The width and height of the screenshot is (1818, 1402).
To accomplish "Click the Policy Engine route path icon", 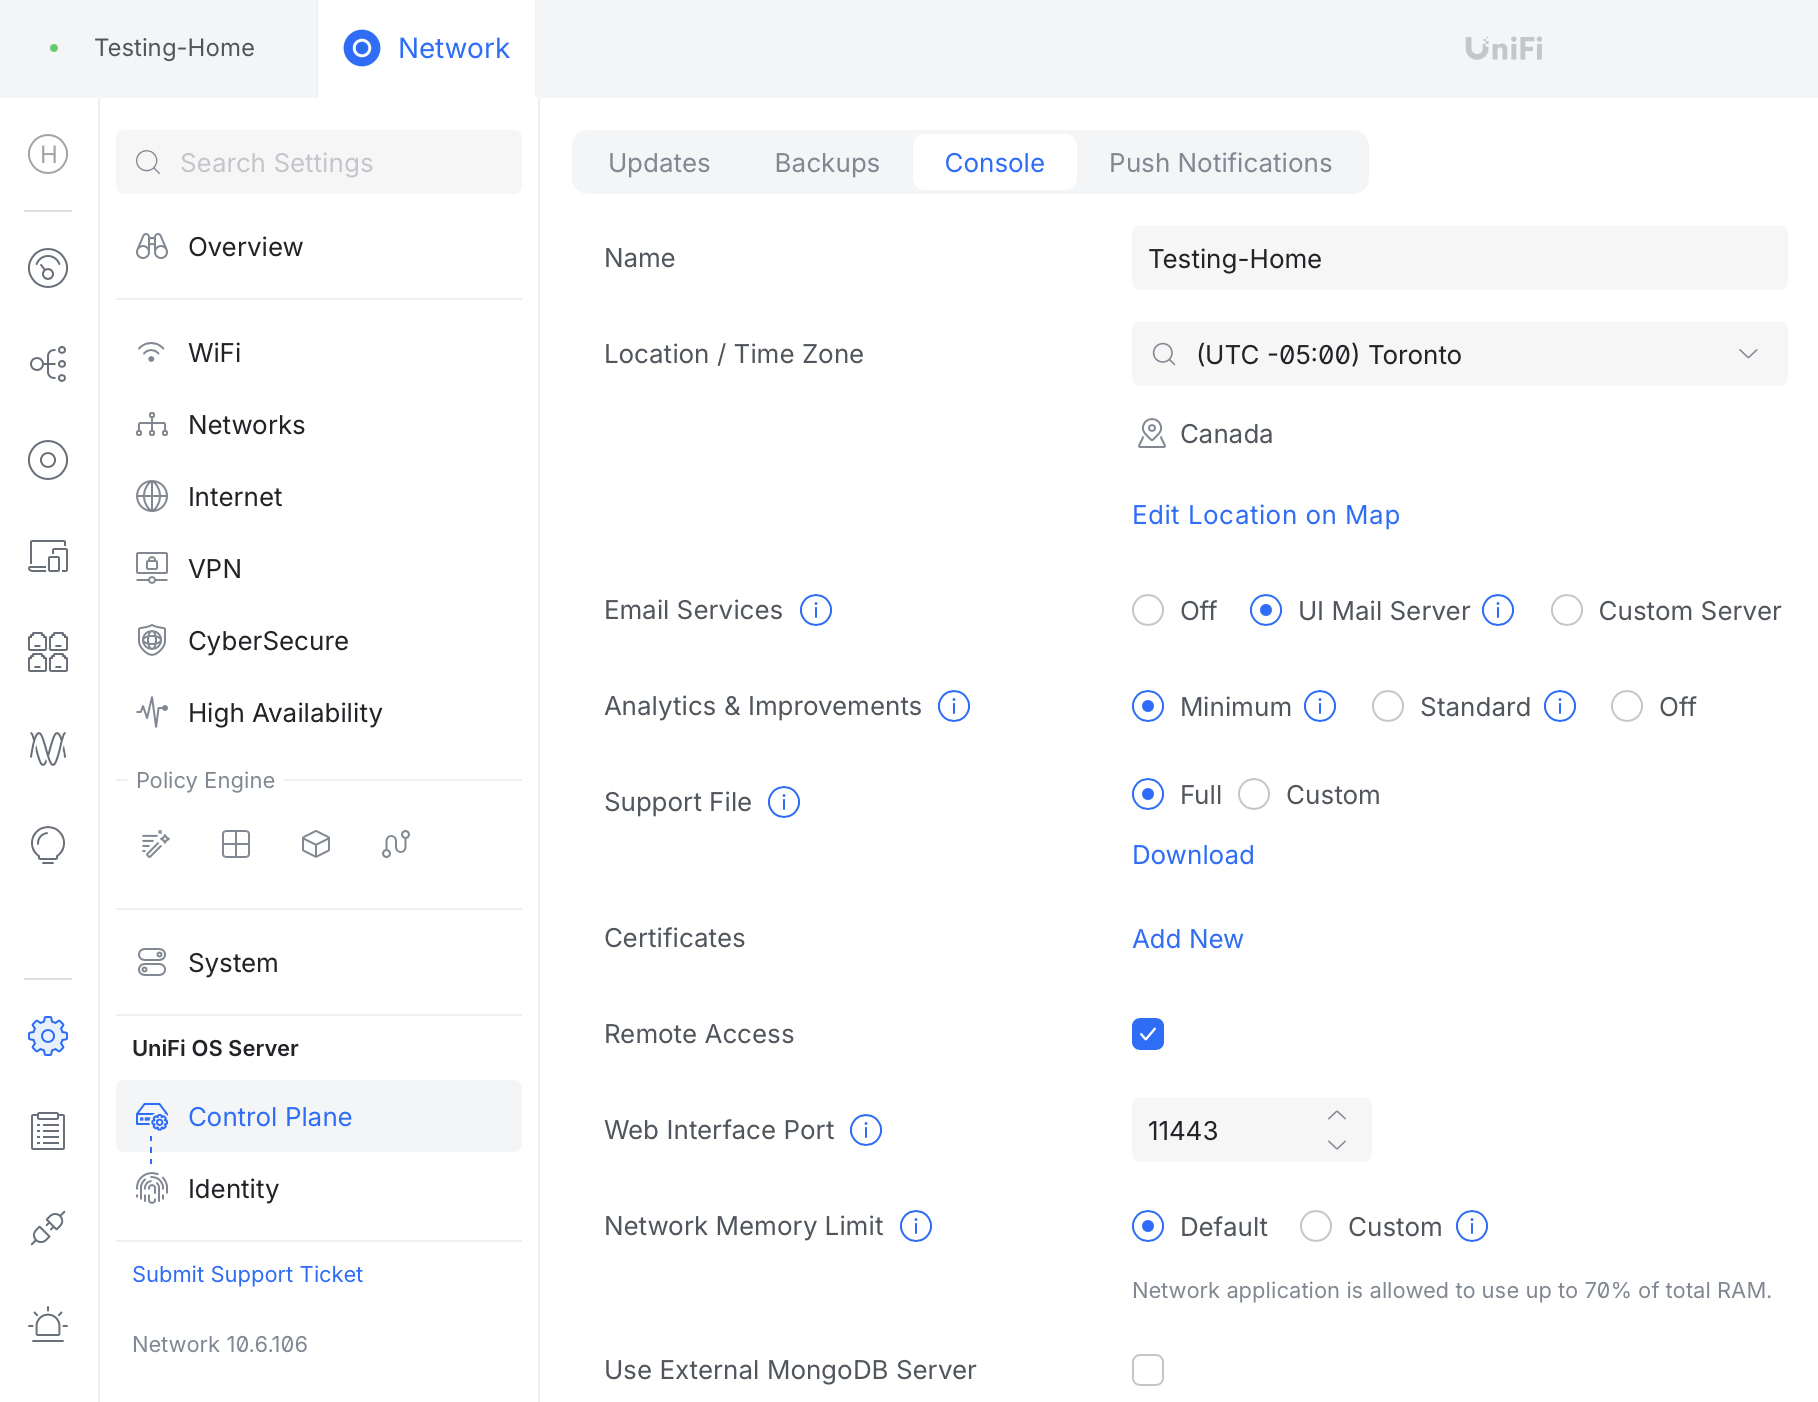I will click(x=396, y=844).
